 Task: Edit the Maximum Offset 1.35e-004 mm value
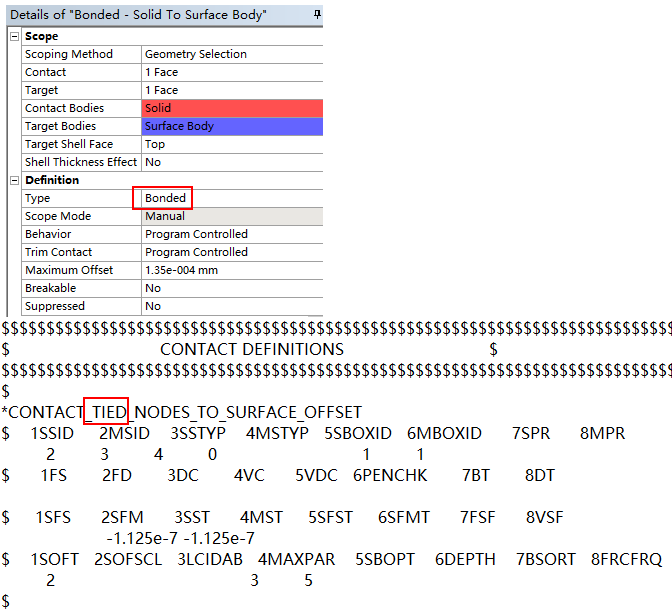[x=232, y=270]
